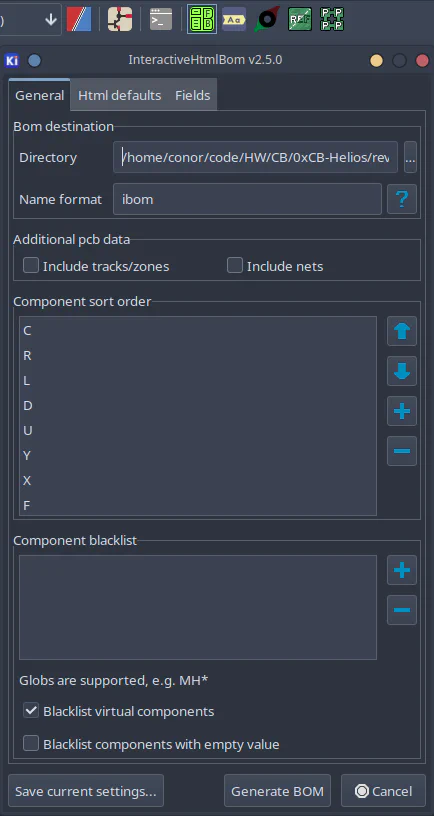Viewport: 434px width, 816px height.
Task: Switch to the Html defaults tab
Action: [120, 95]
